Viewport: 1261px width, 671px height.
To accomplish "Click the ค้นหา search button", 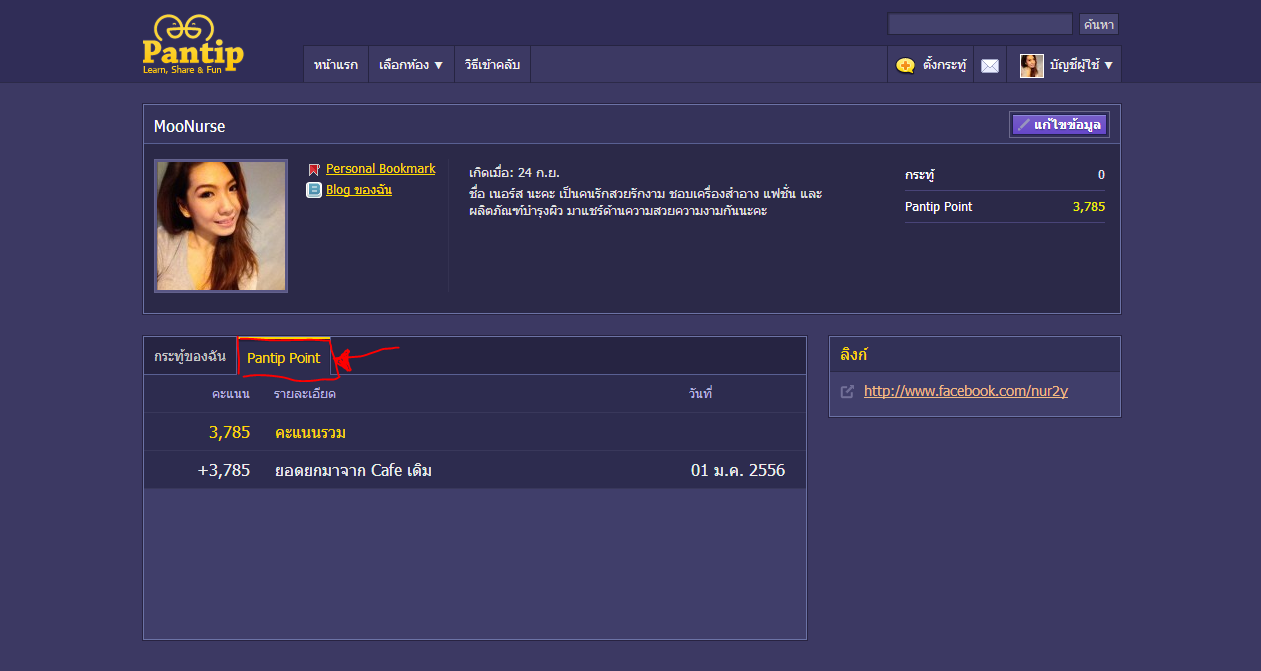I will tap(1098, 24).
